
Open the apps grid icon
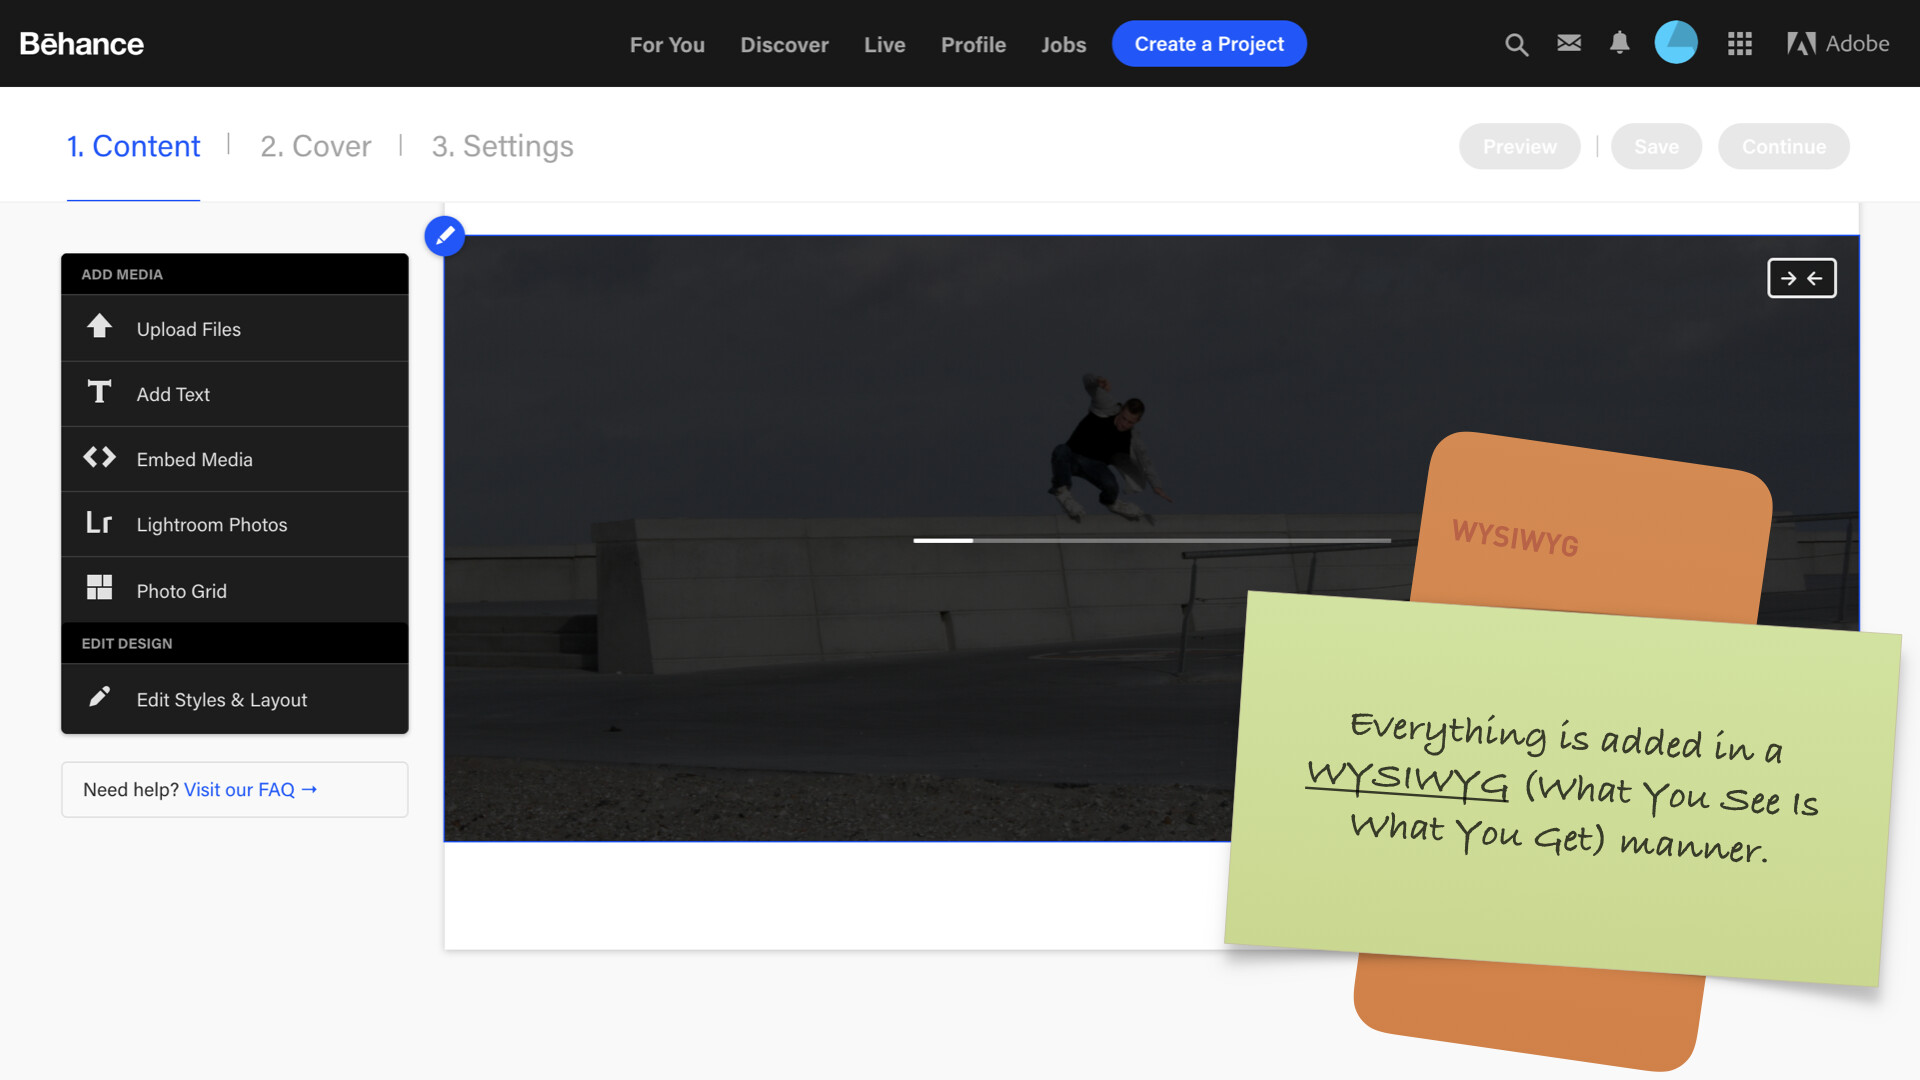pyautogui.click(x=1740, y=44)
